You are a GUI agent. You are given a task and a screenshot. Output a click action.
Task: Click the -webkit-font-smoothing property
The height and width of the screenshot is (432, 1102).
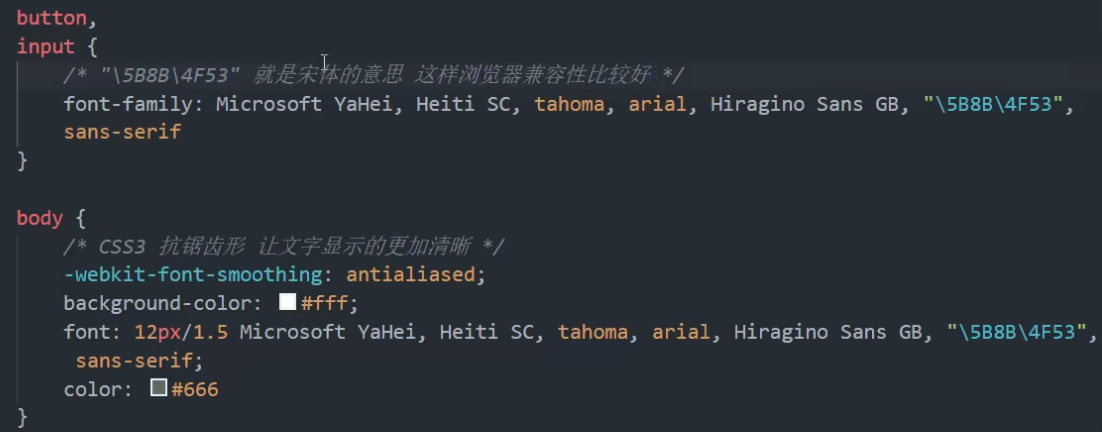coord(193,275)
